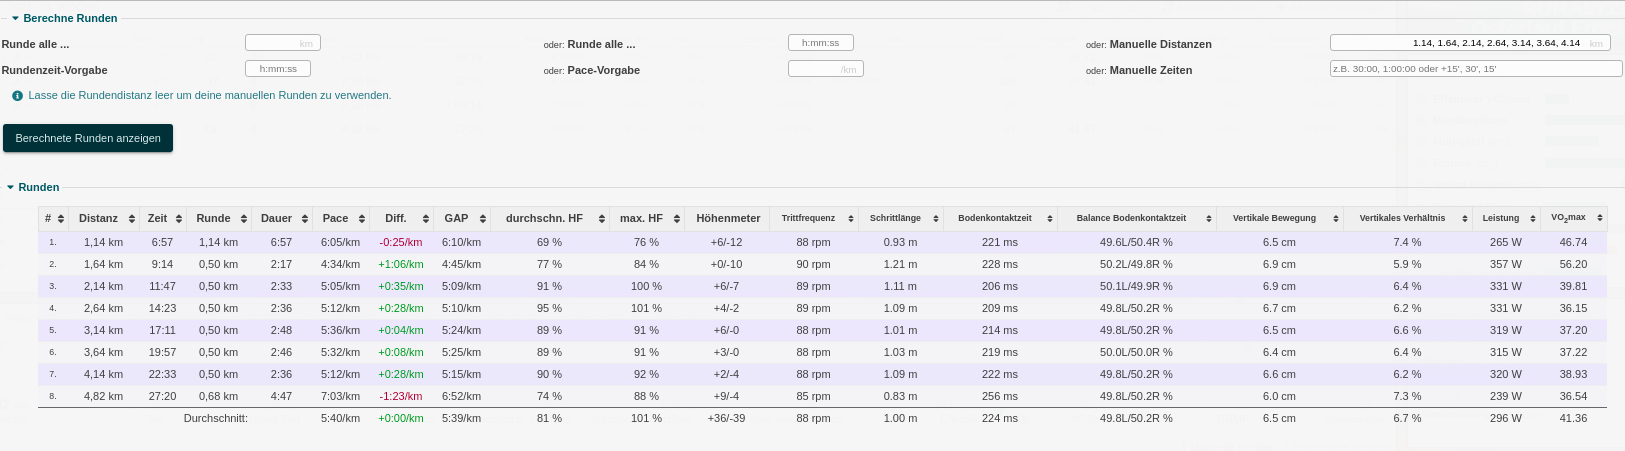Click sort arrows next to GAP header
The image size is (1625, 451).
[483, 219]
